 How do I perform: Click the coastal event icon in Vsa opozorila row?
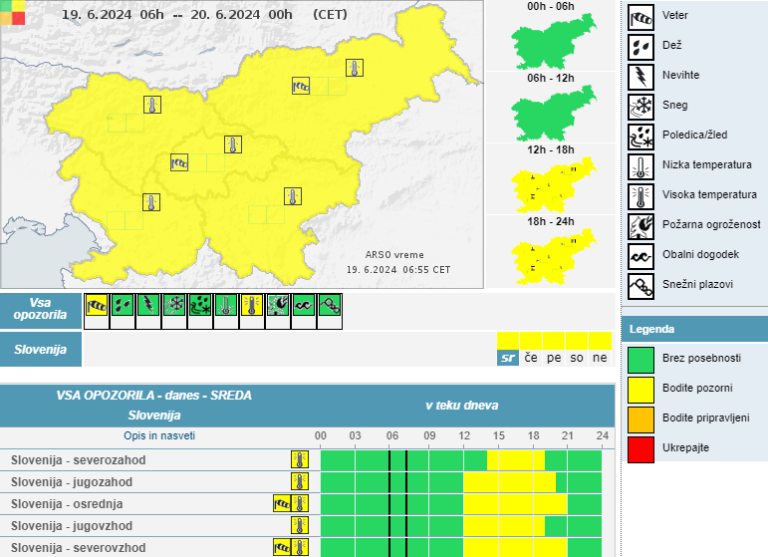[304, 306]
